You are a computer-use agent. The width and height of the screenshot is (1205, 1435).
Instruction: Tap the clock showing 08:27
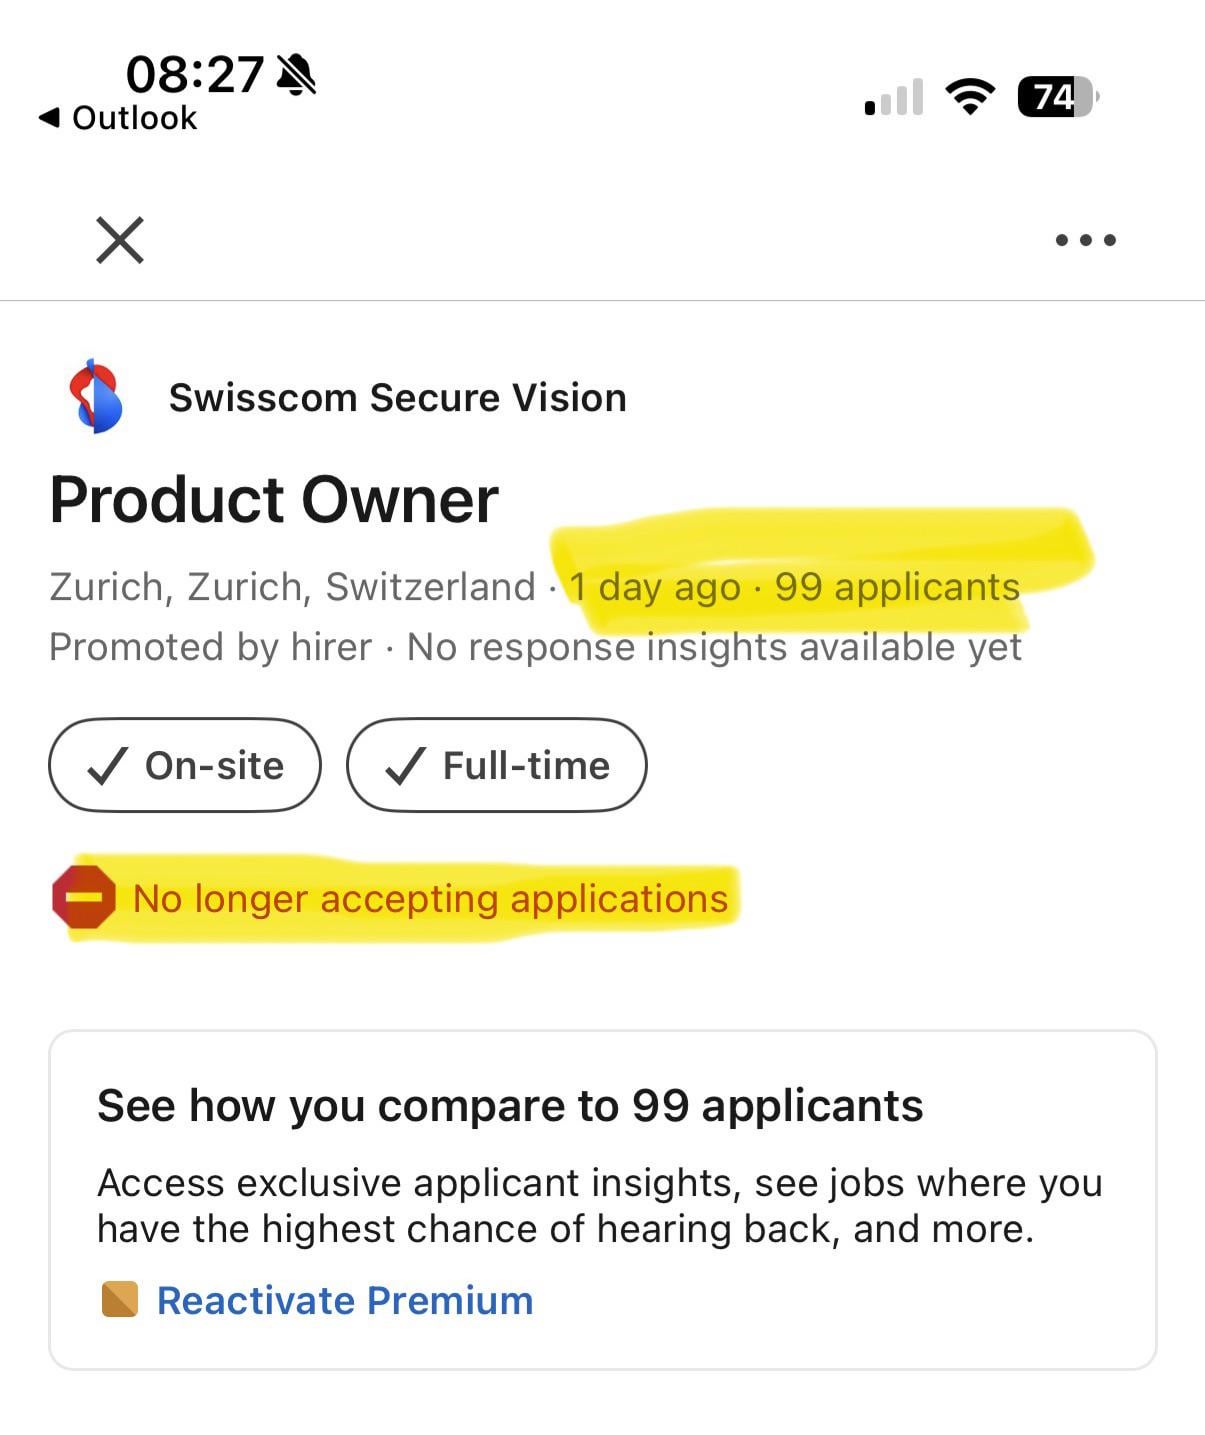point(195,75)
